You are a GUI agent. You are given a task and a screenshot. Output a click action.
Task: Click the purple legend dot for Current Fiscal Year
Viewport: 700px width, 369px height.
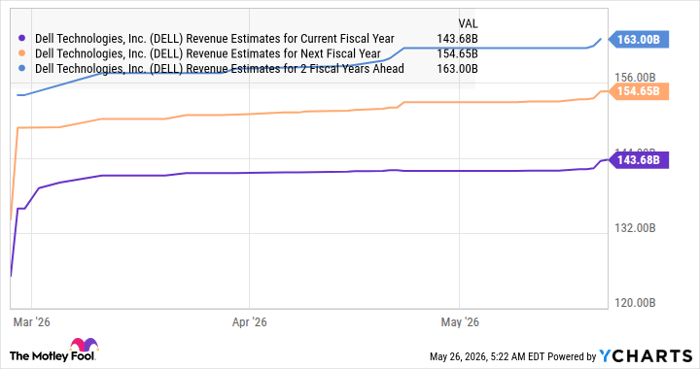(x=21, y=39)
